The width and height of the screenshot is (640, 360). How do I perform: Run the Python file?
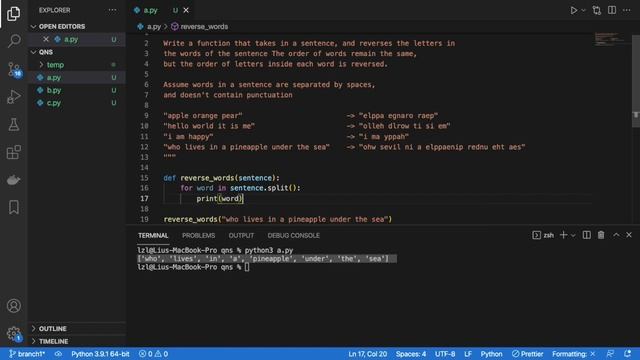(x=573, y=10)
